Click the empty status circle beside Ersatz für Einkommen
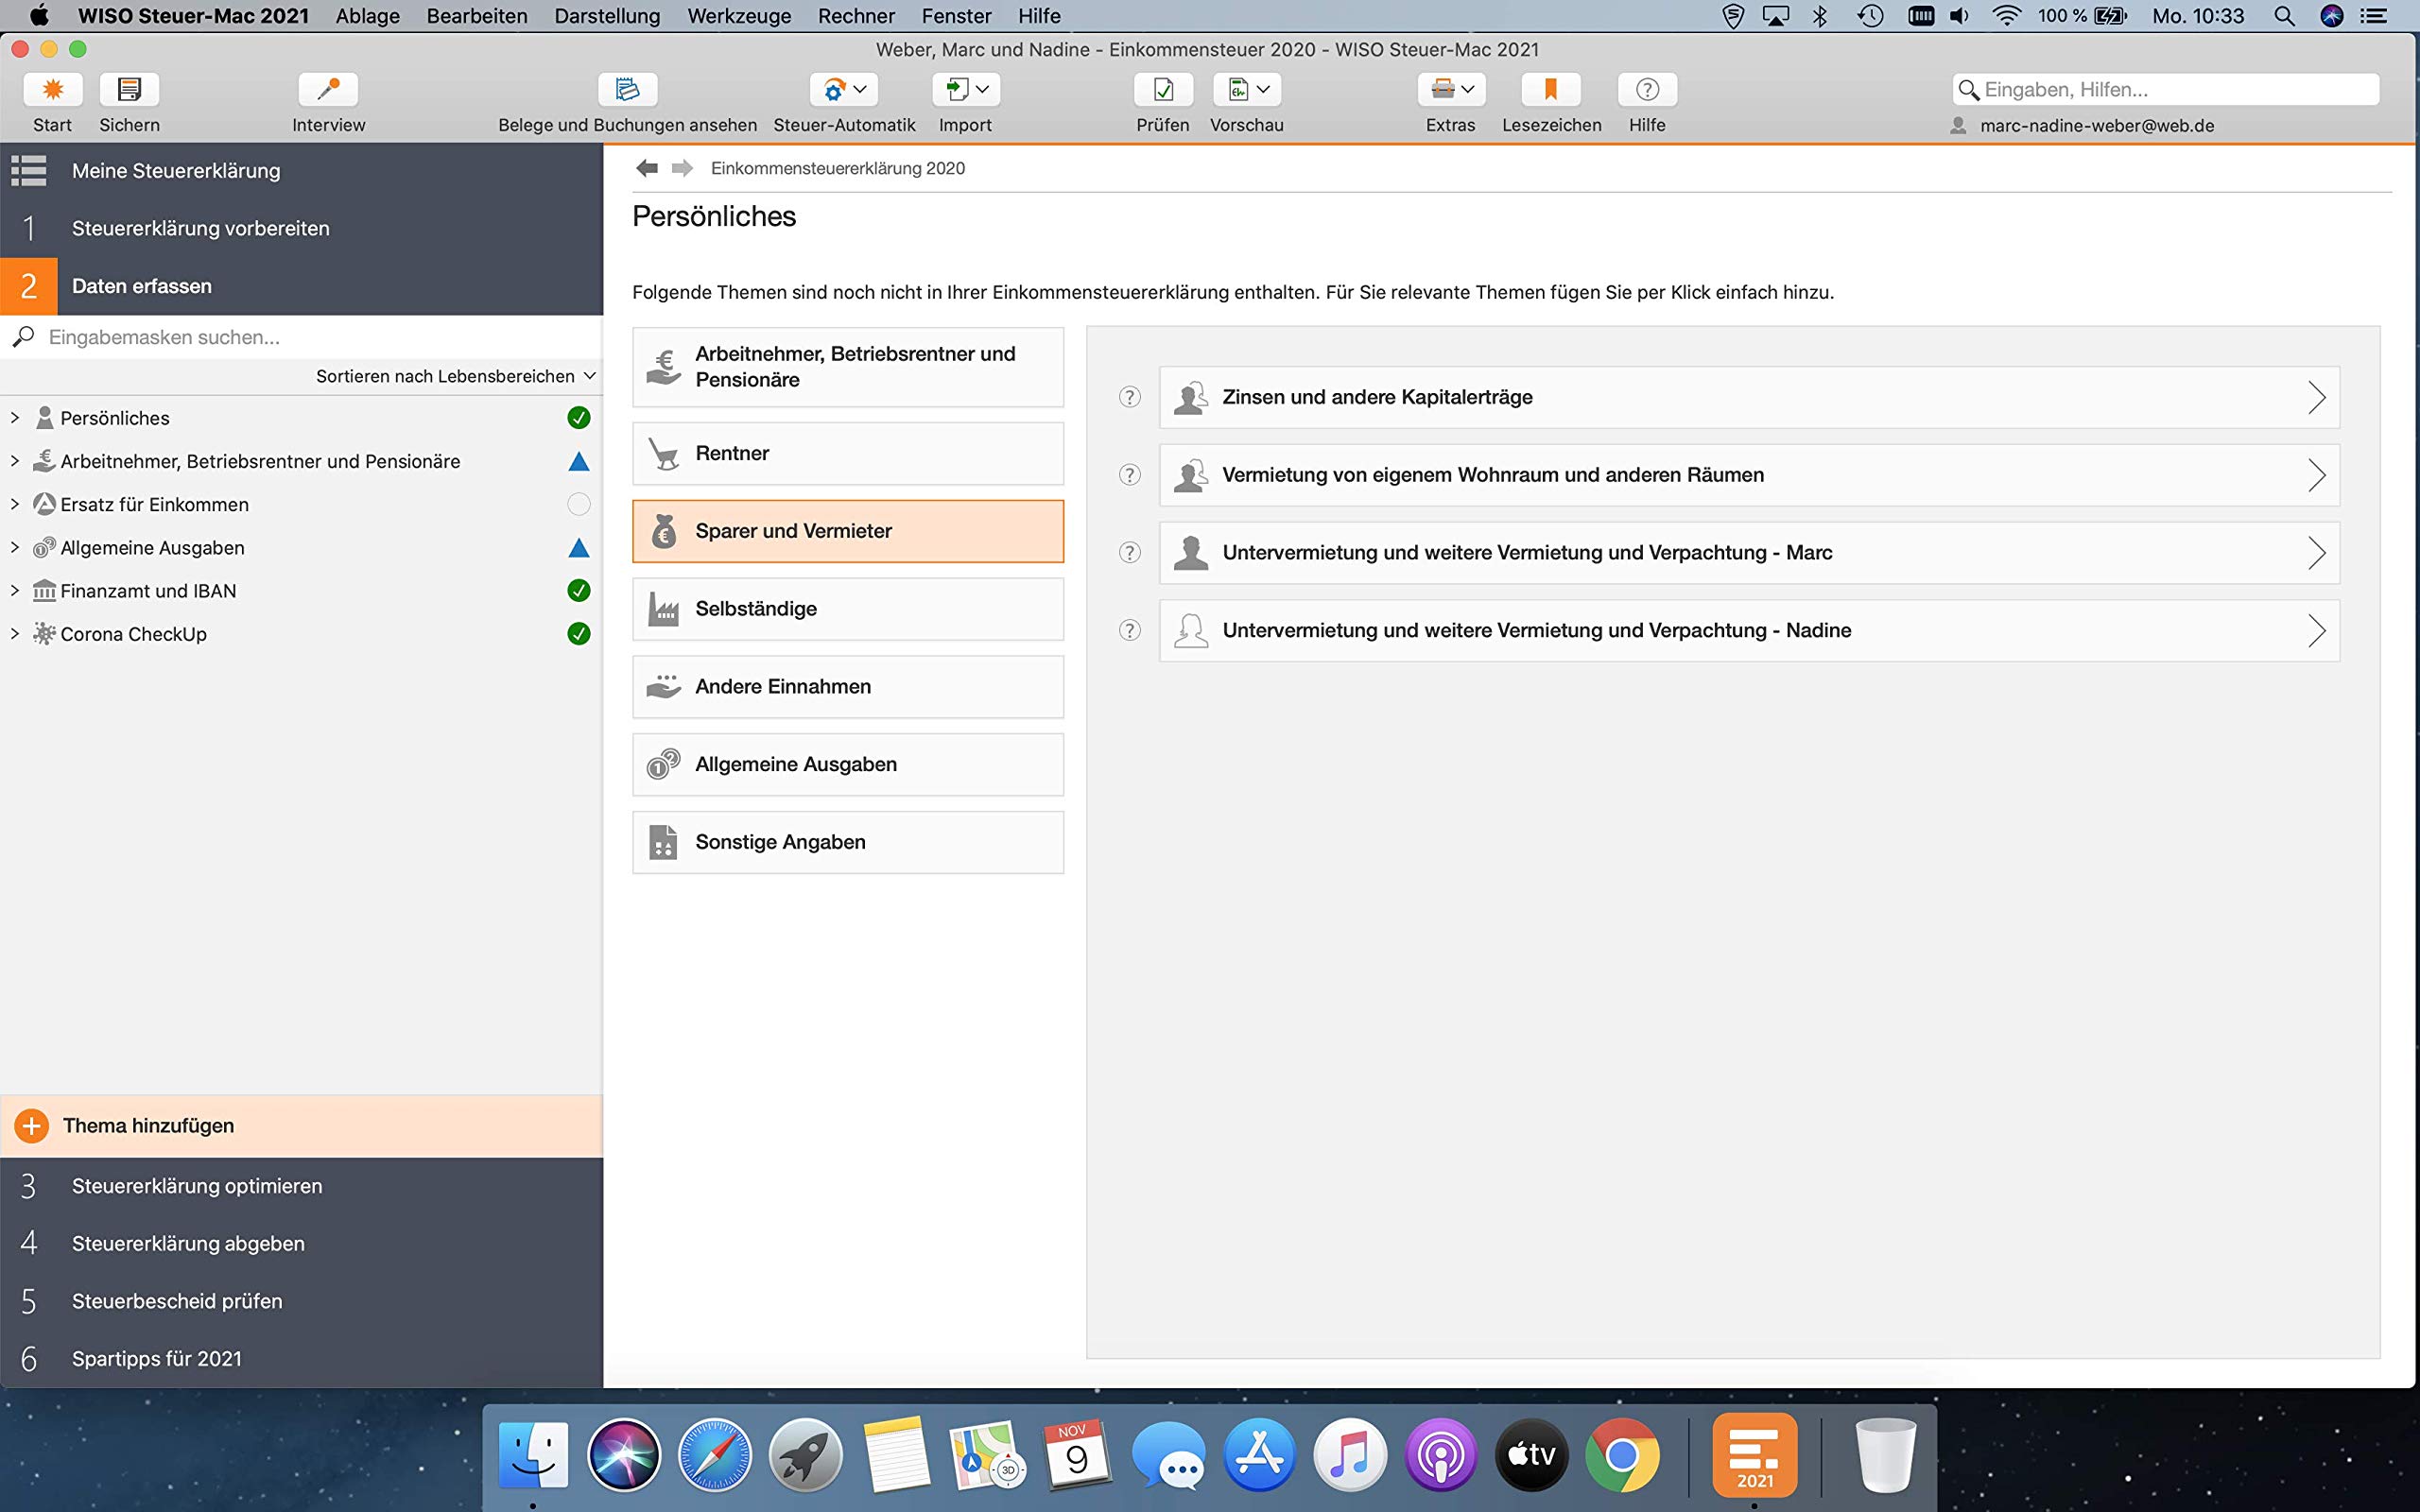Screen dimensions: 2420x1512 pos(578,504)
